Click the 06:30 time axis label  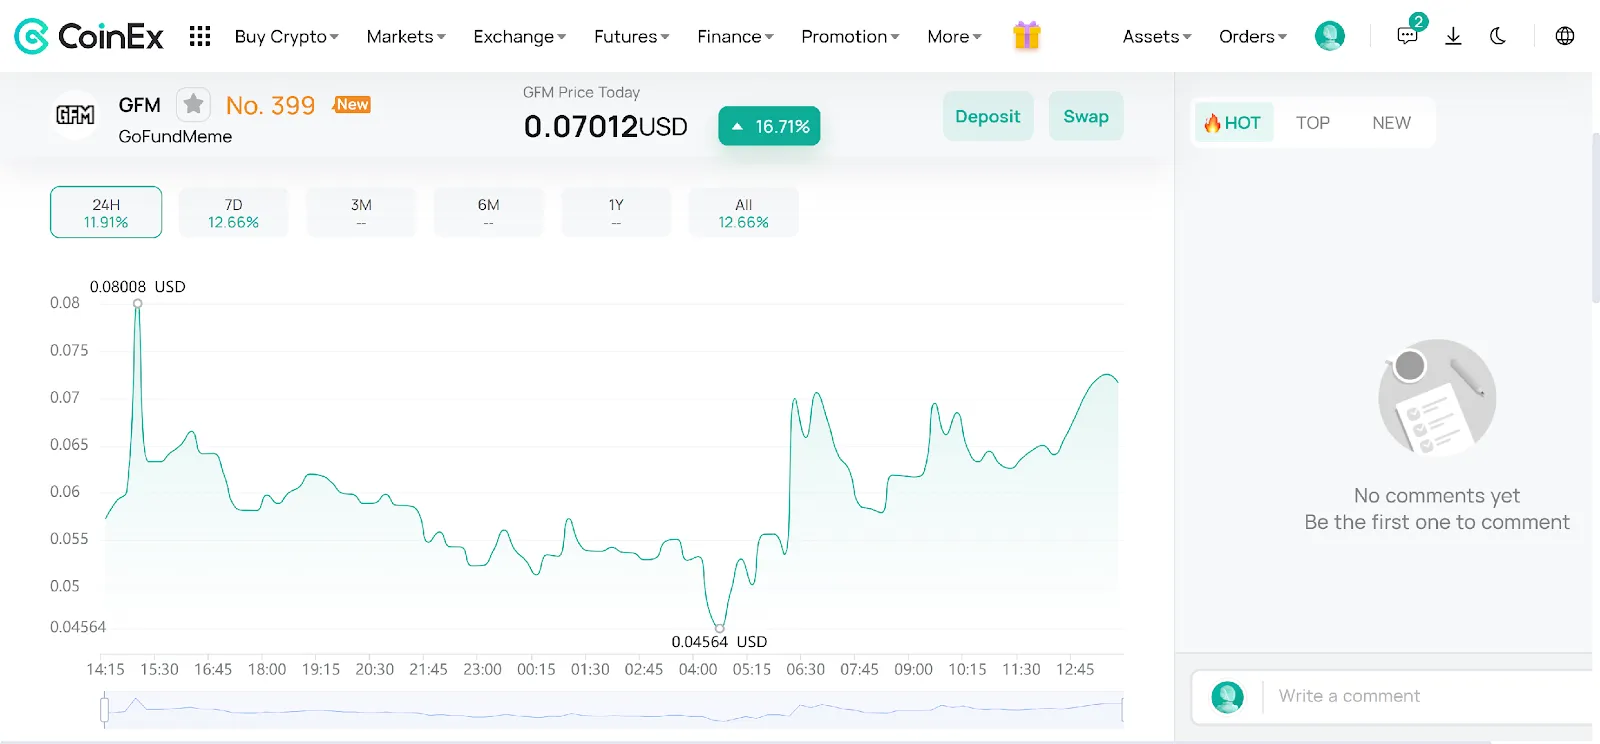pyautogui.click(x=805, y=669)
